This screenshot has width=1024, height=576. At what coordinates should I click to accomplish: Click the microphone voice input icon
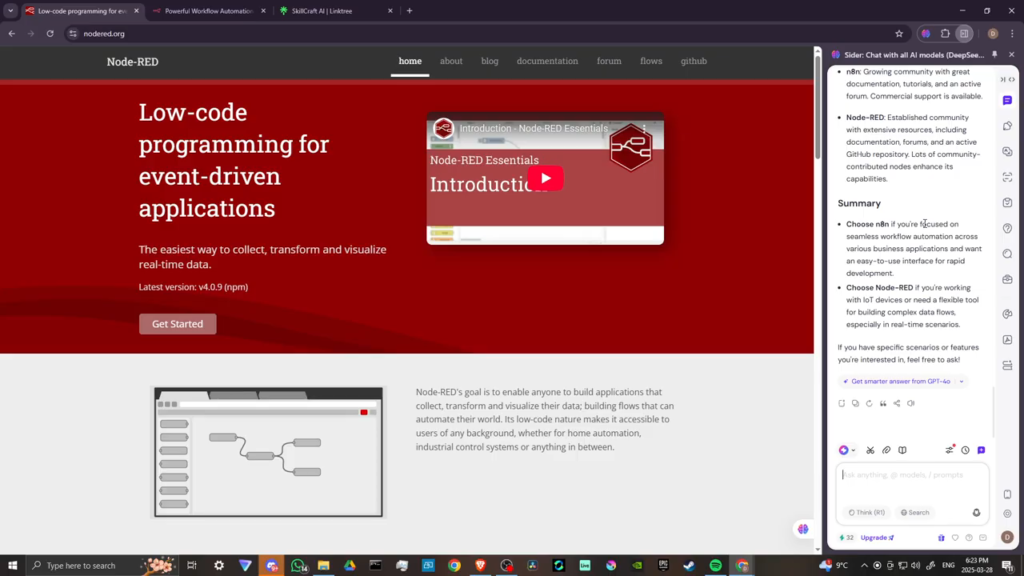(x=976, y=513)
